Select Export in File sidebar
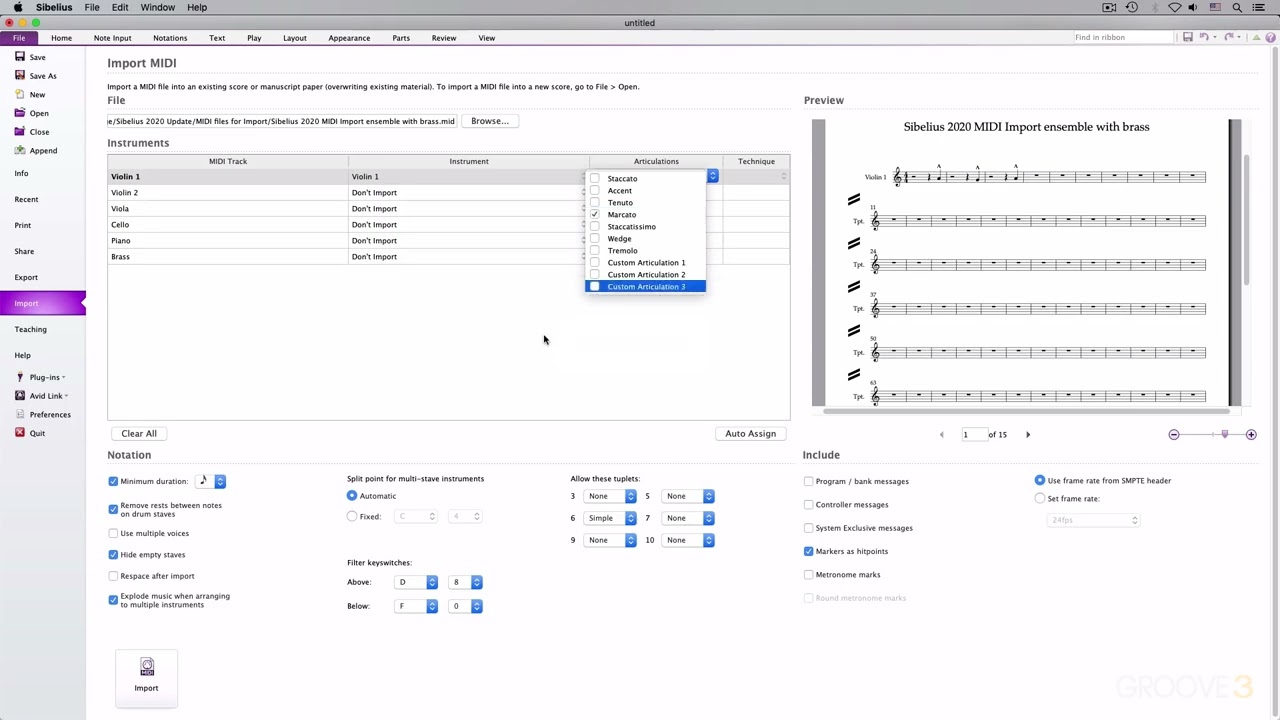This screenshot has width=1280, height=720. tap(26, 277)
